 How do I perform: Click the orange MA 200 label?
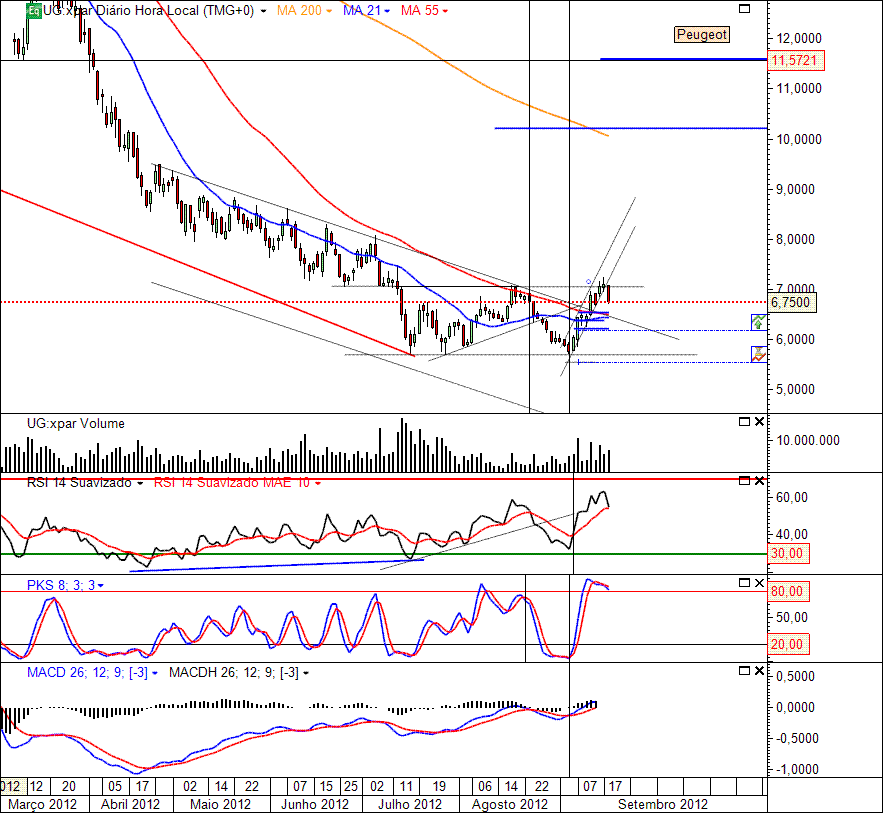[x=299, y=11]
